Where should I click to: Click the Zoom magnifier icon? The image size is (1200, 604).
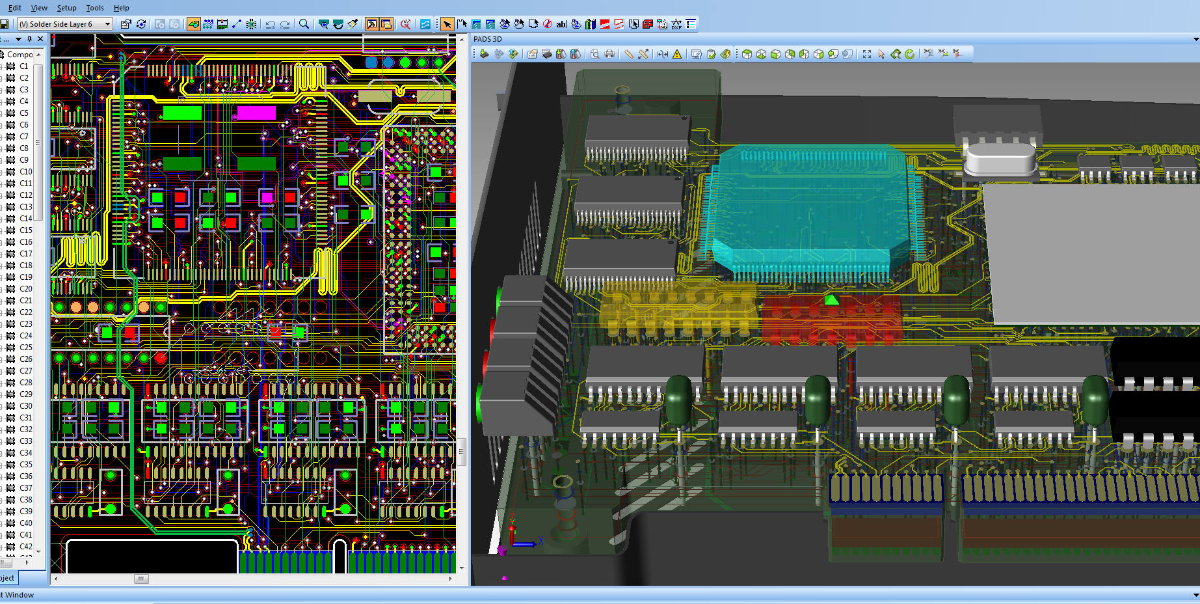[x=304, y=23]
